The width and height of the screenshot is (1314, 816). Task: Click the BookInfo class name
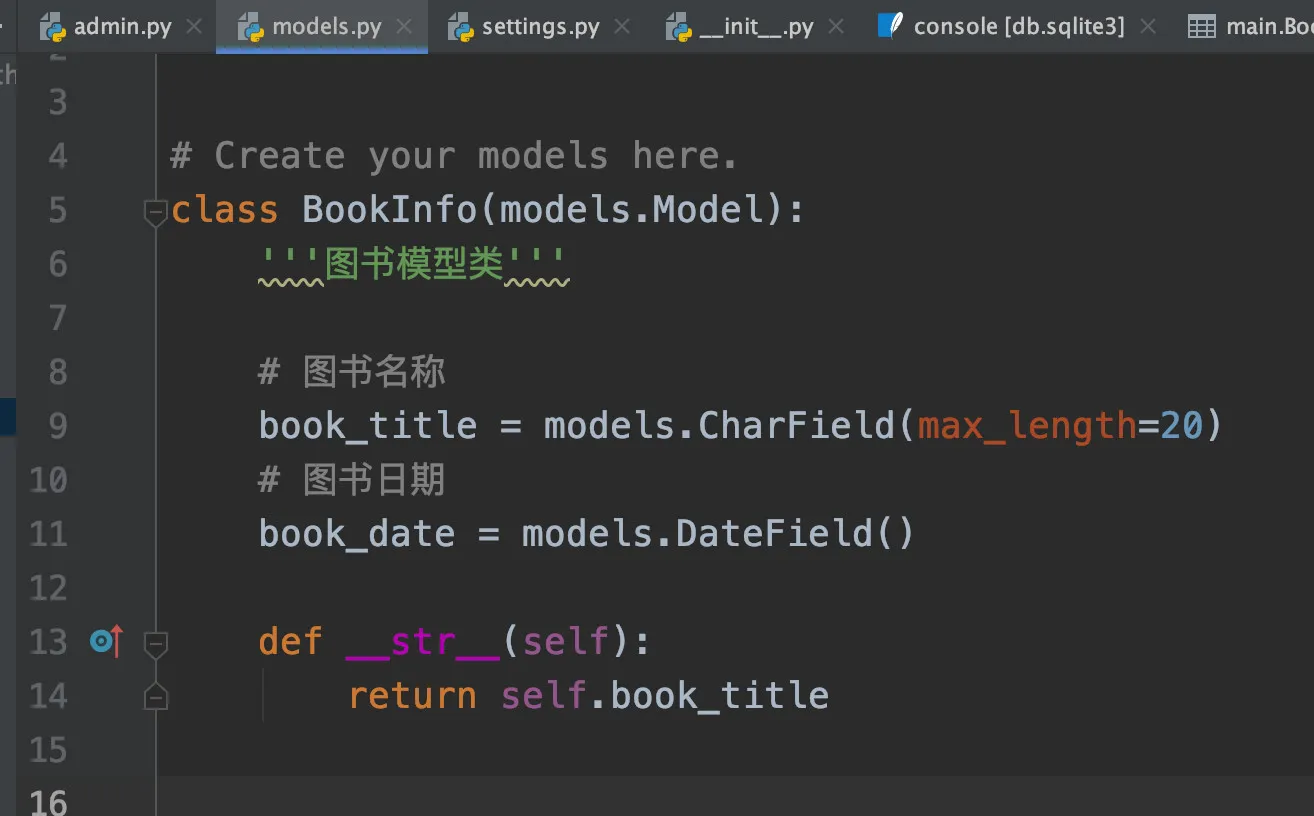(389, 210)
